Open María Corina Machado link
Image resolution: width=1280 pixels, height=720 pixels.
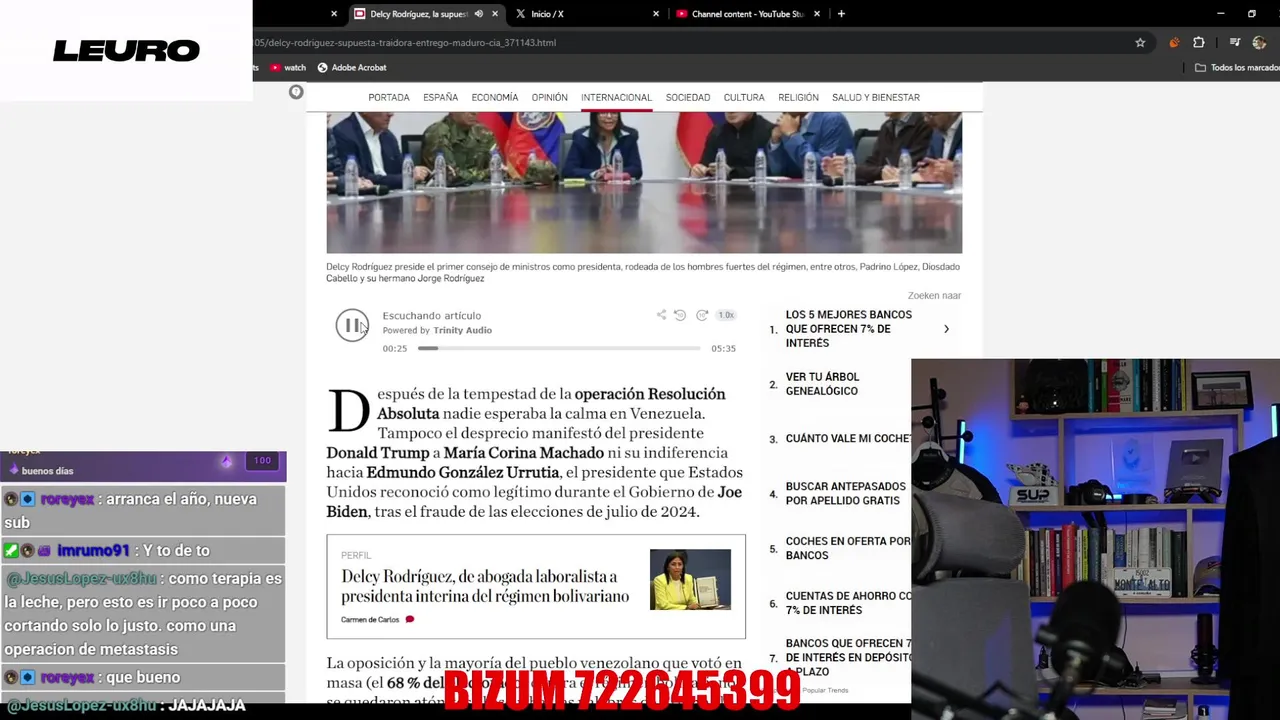pyautogui.click(x=524, y=453)
